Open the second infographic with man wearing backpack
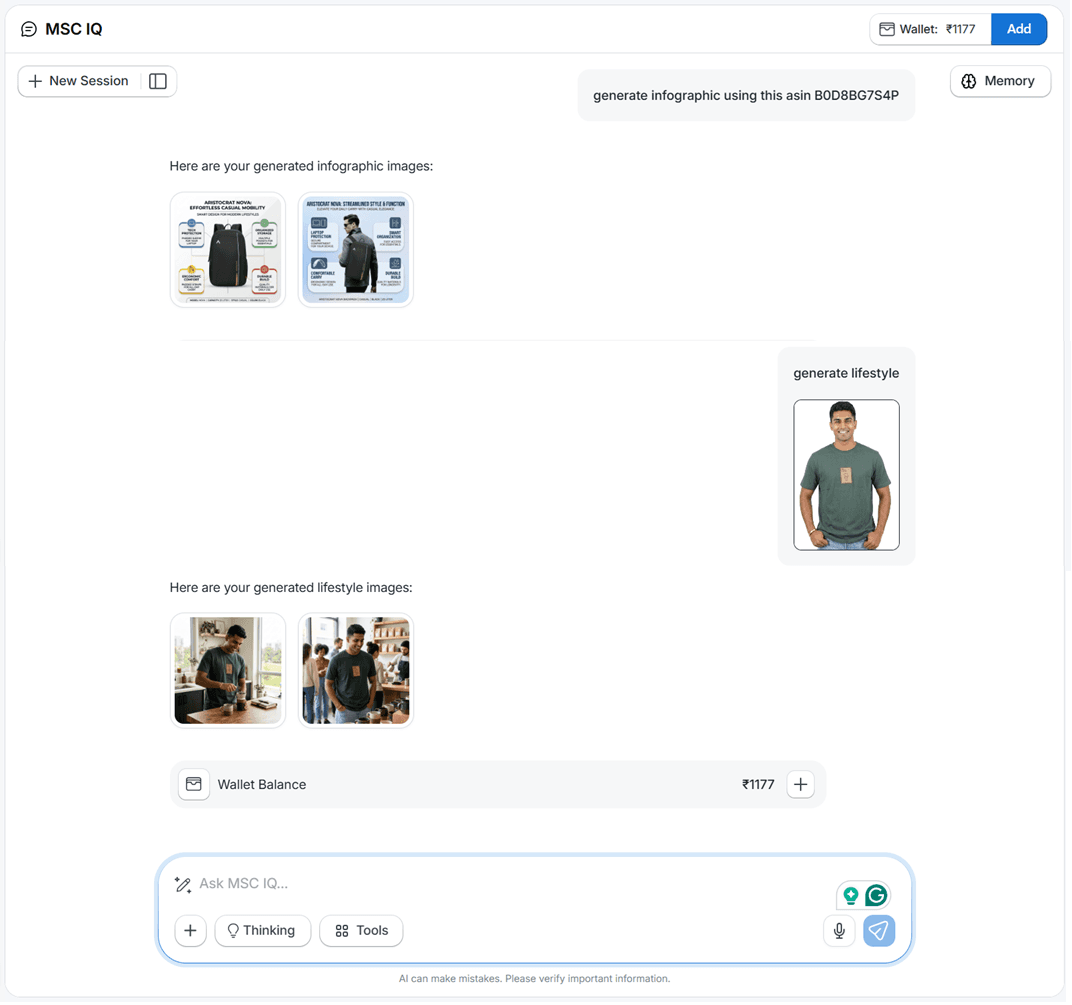Screen dimensions: 1072x1005 356,250
